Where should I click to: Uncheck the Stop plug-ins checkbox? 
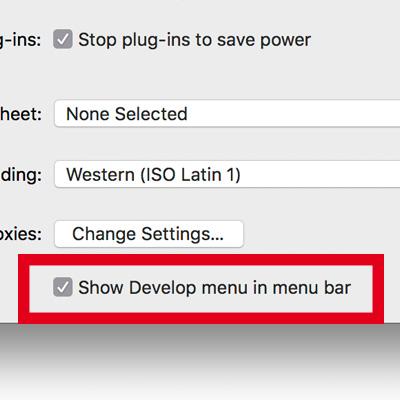pyautogui.click(x=63, y=39)
